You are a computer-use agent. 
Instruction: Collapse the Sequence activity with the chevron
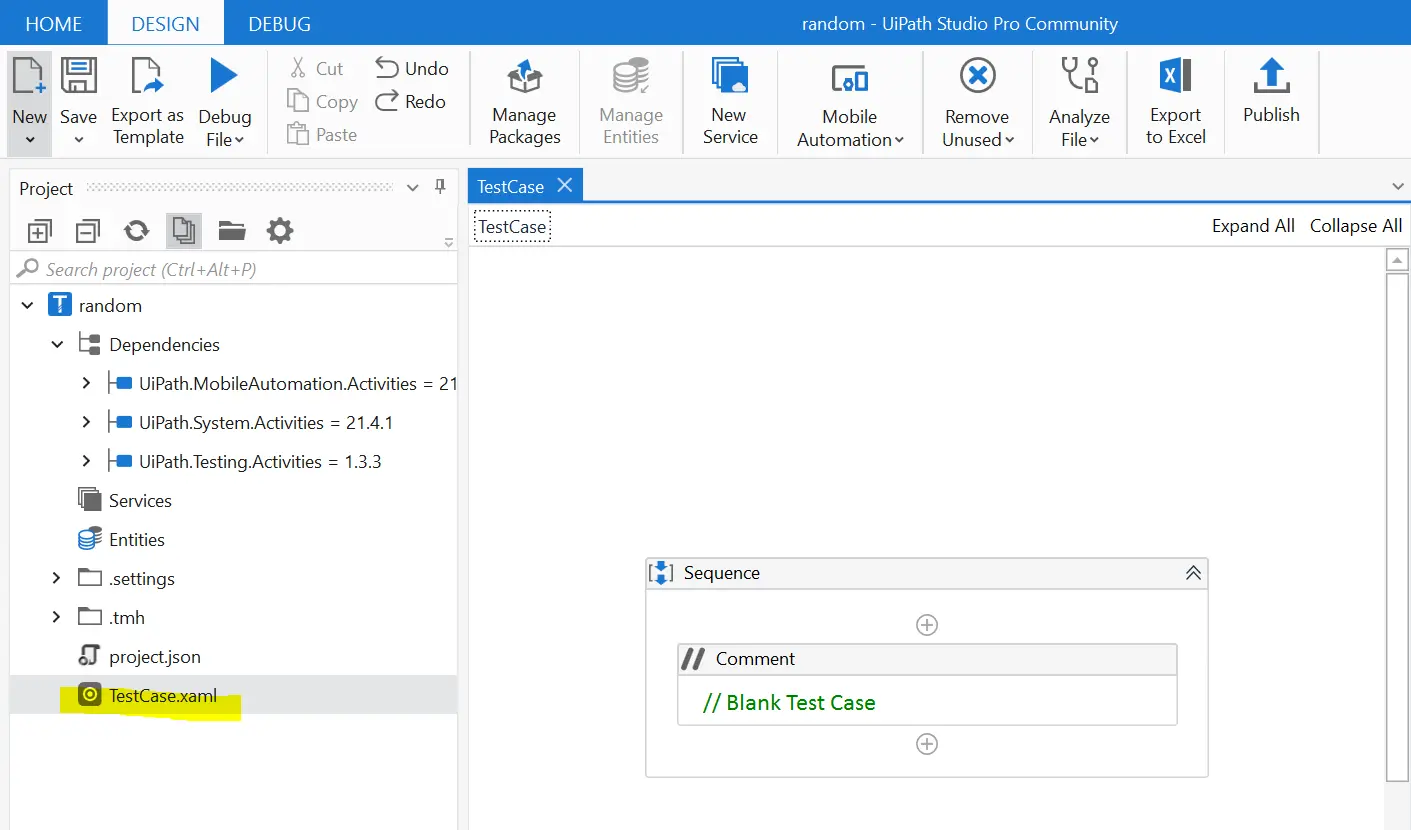click(x=1192, y=573)
